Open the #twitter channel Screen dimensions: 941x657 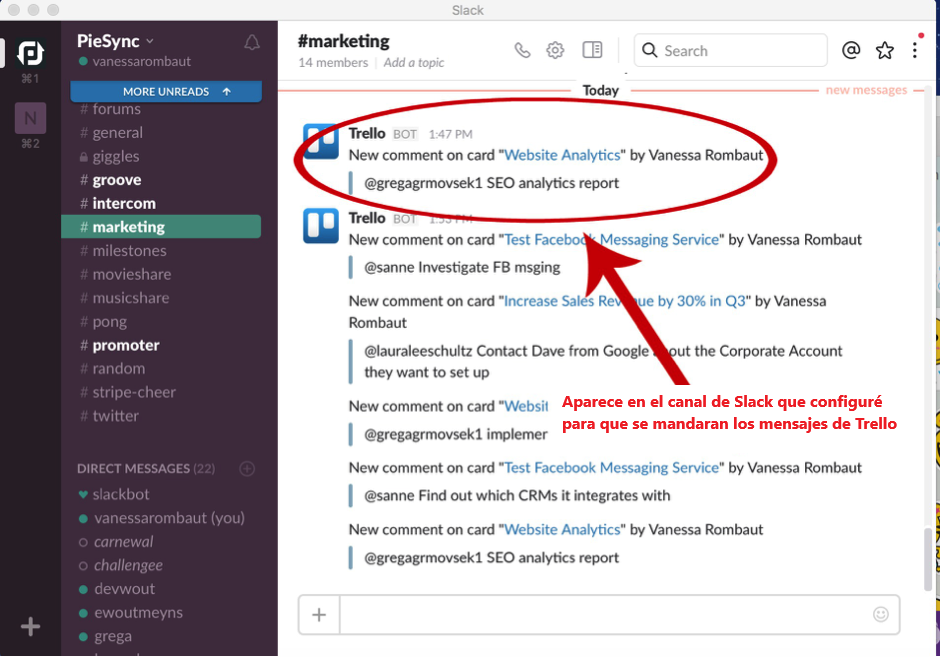point(109,416)
